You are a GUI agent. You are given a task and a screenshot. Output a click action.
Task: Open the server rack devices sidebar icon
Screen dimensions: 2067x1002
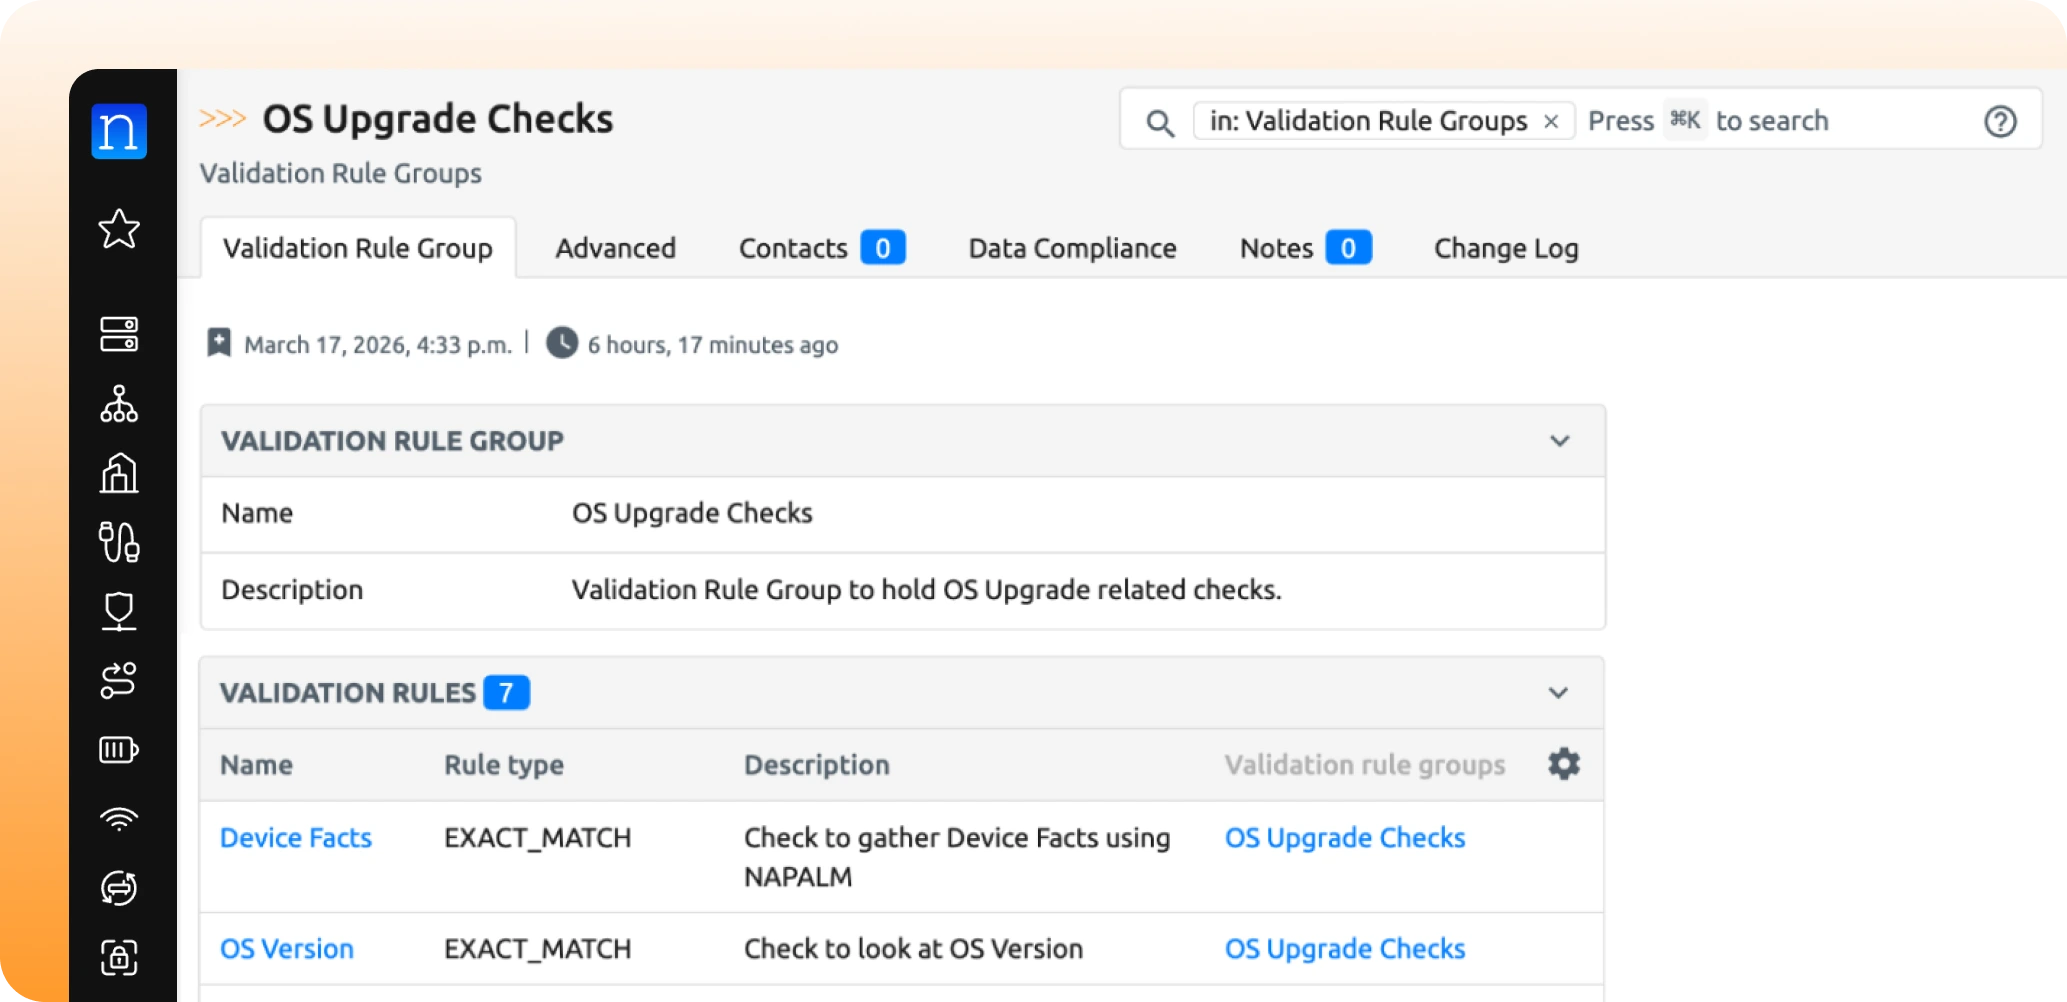click(119, 334)
